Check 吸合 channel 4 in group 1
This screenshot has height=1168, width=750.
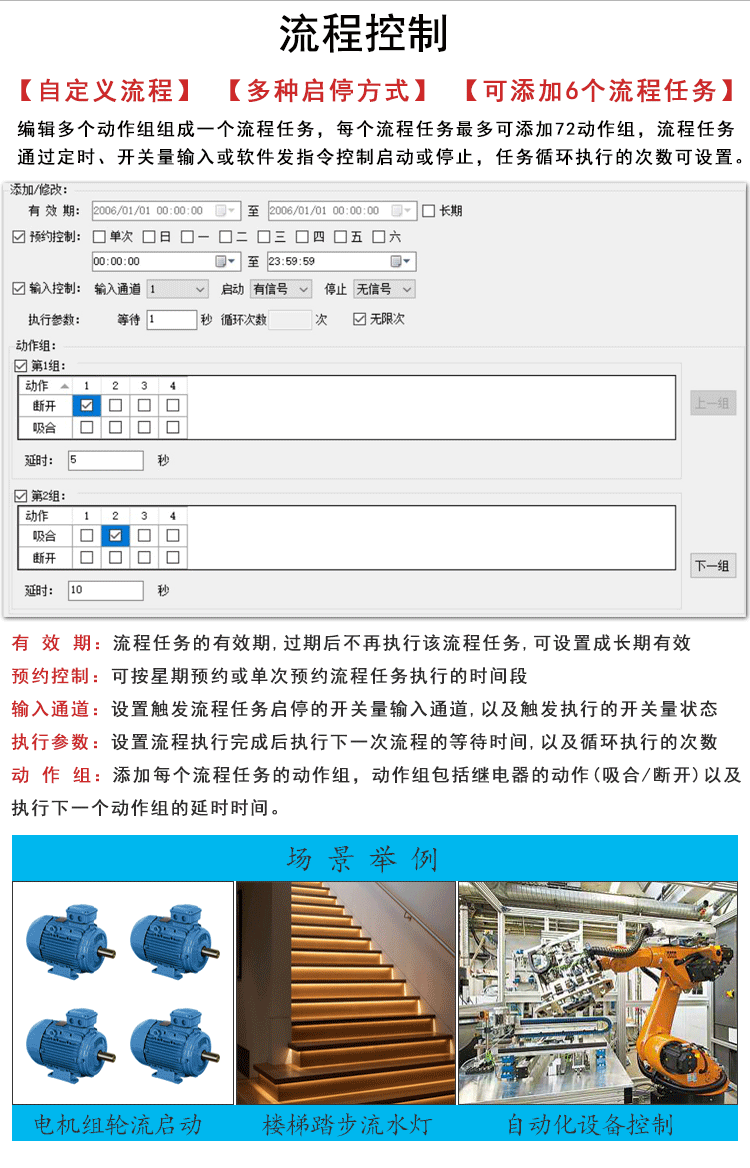point(173,428)
